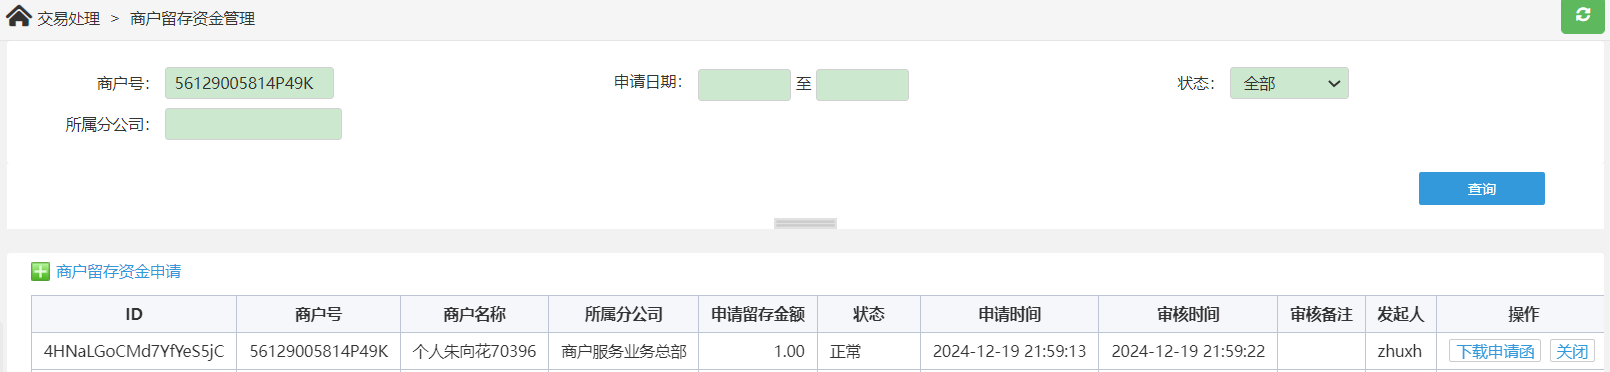Open the 状态 dropdown showing 全部

(1289, 83)
